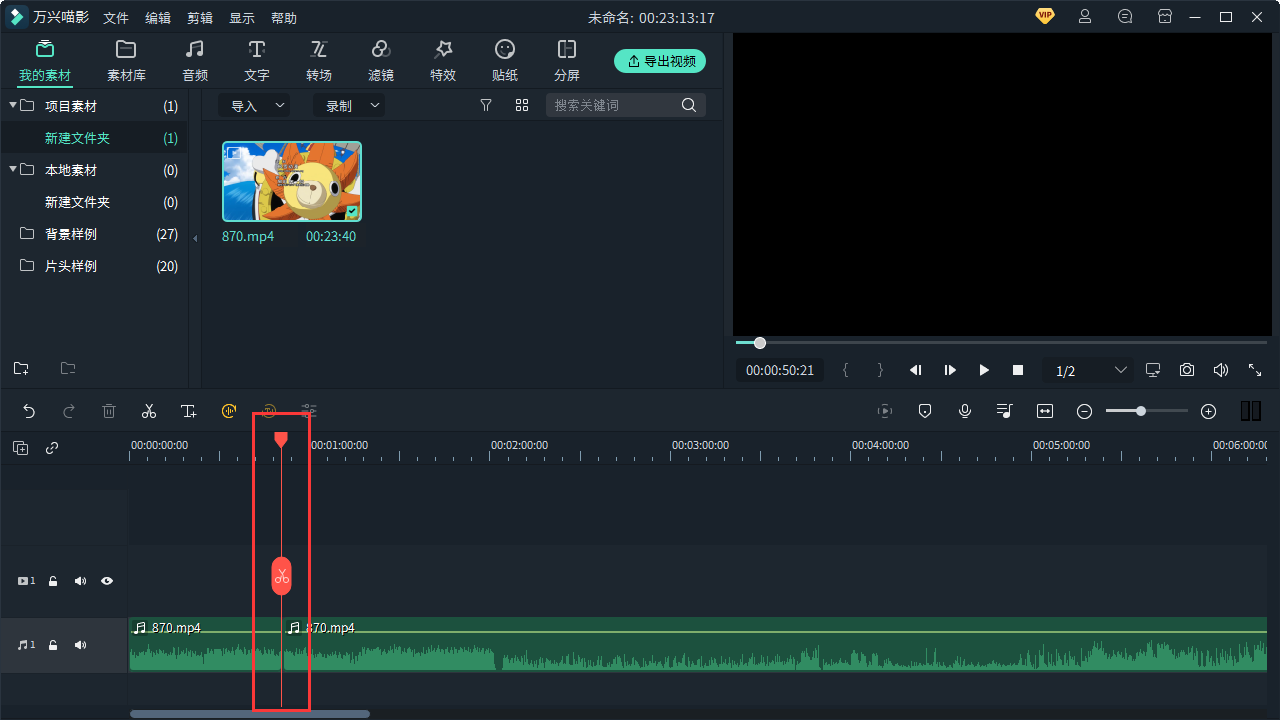1280x720 pixels.
Task: Open the 剪辑 menu
Action: (200, 18)
